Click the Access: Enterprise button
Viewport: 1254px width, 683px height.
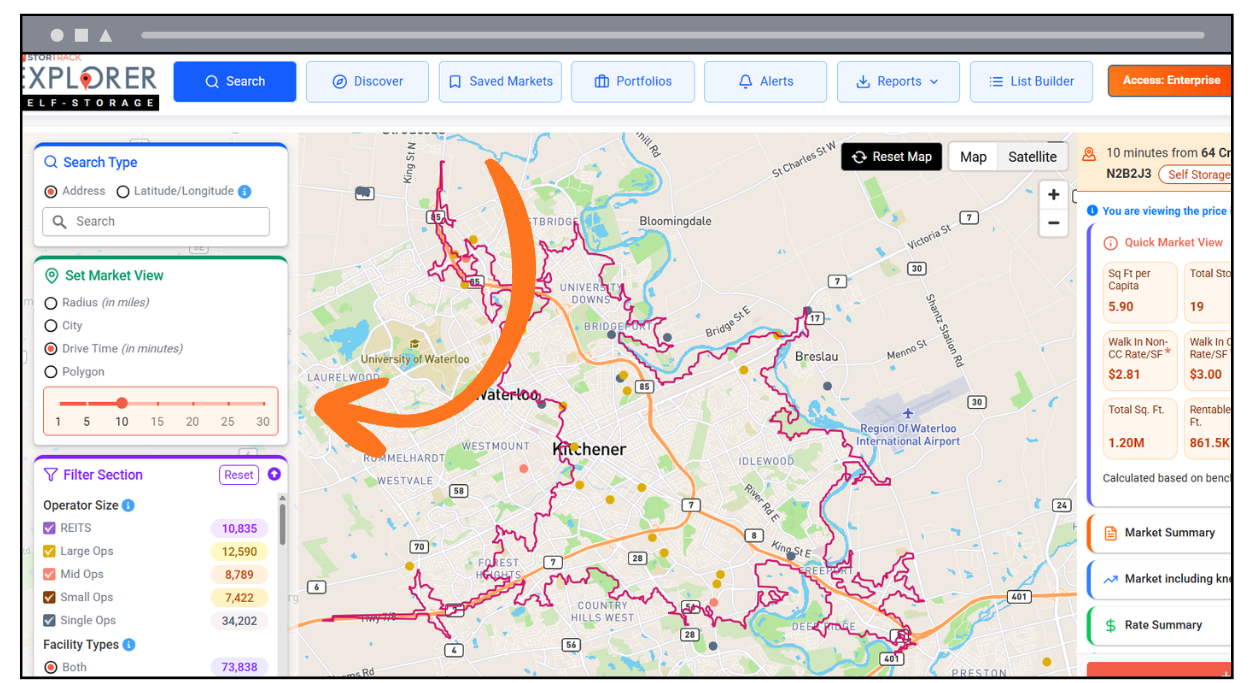coord(1171,81)
